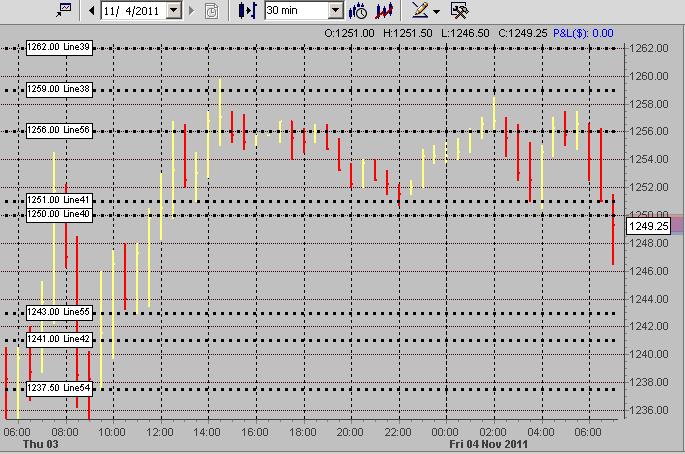
Task: Click the Fri 04 Nov 2011 date label
Action: (x=488, y=444)
